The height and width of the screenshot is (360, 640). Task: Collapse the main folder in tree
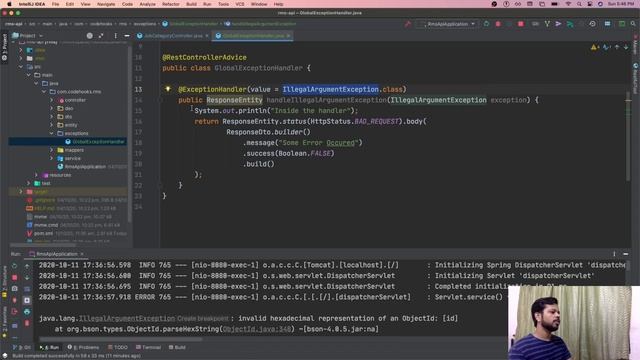coord(29,75)
